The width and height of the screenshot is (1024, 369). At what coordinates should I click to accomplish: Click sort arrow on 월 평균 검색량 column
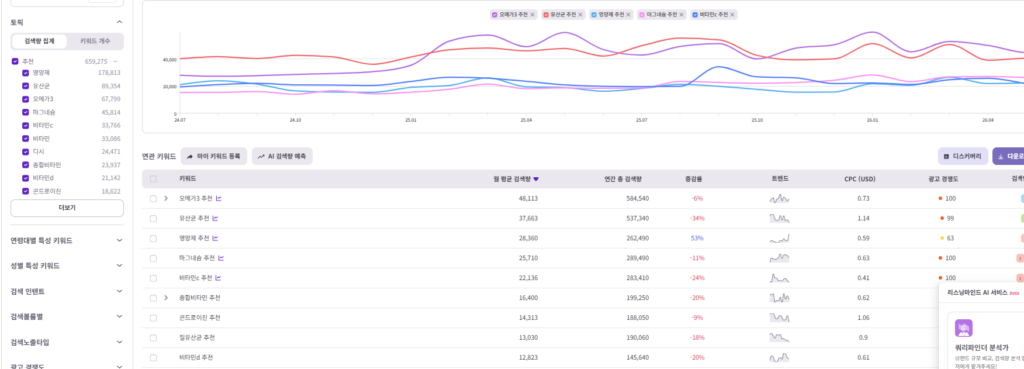[x=536, y=179]
